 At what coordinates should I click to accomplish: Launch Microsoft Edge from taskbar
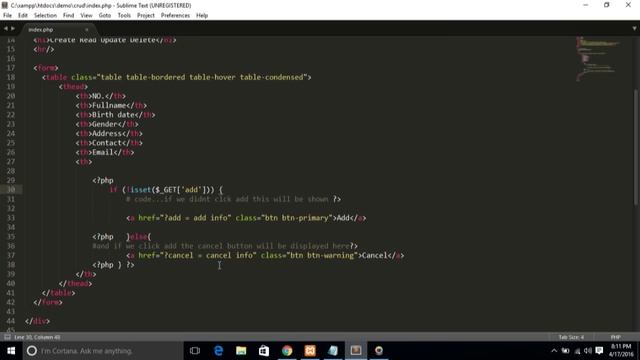pos(218,351)
